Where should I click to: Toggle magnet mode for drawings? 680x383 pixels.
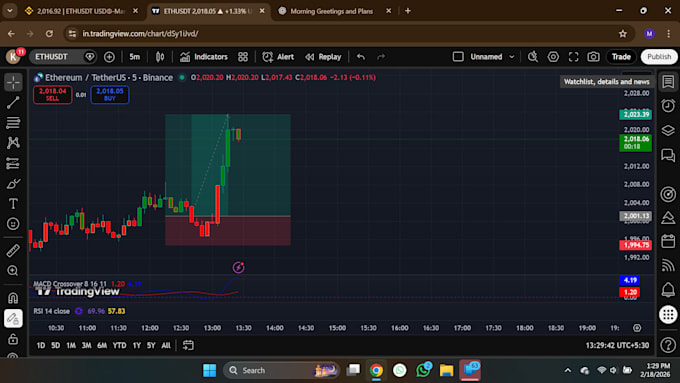coord(13,298)
